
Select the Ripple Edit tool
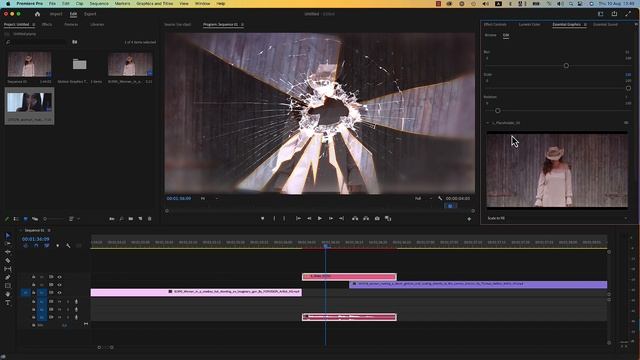tap(8, 252)
